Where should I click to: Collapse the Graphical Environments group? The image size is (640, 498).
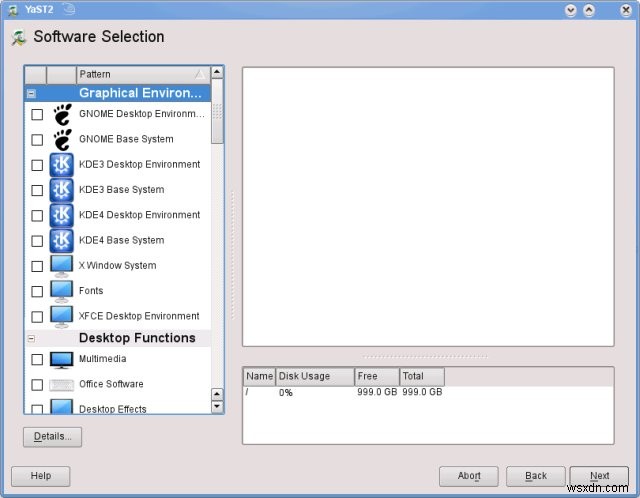pos(31,94)
